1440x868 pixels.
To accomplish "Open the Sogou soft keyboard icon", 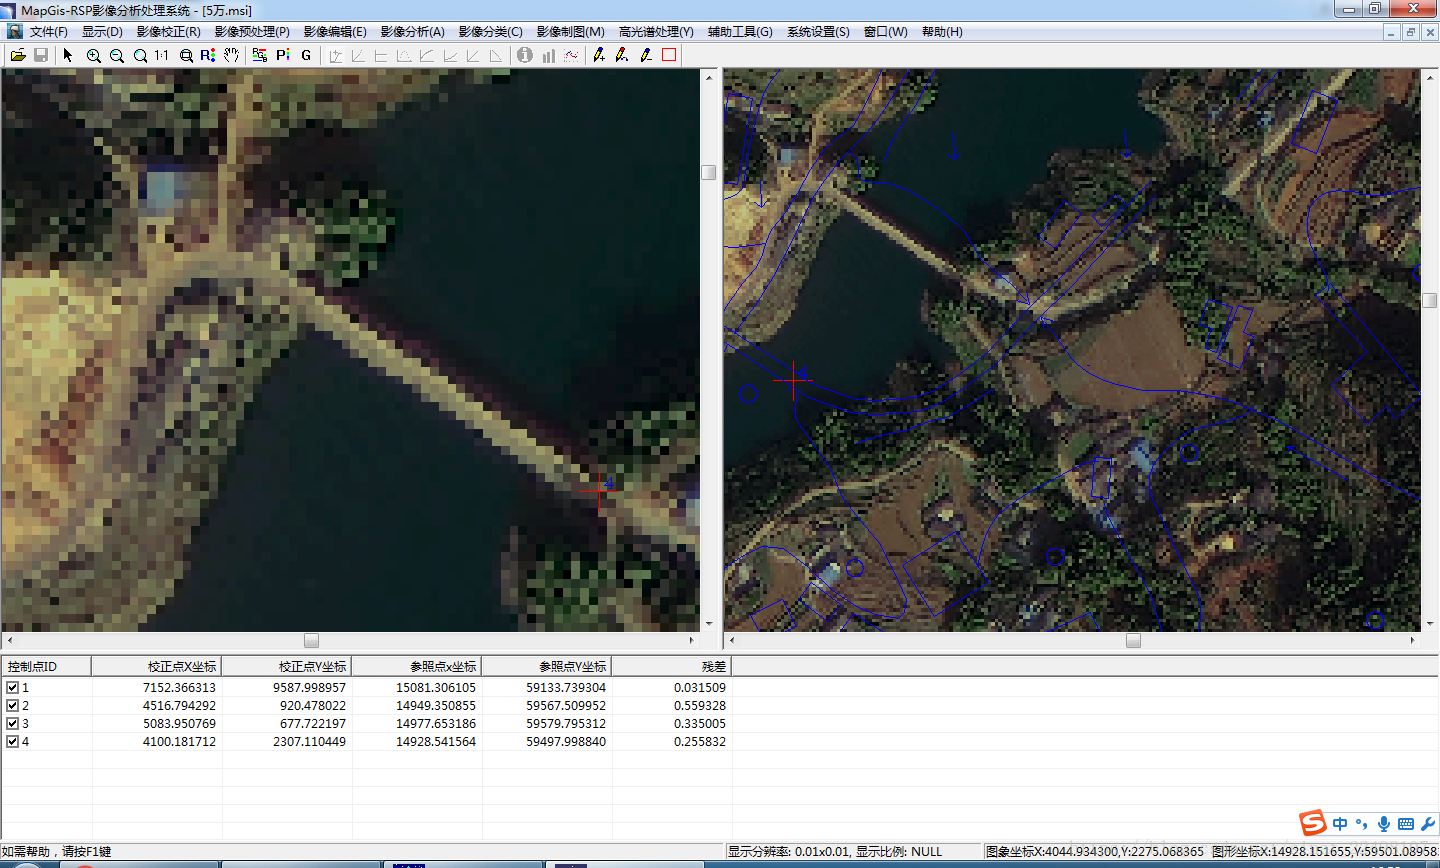I will point(1406,824).
